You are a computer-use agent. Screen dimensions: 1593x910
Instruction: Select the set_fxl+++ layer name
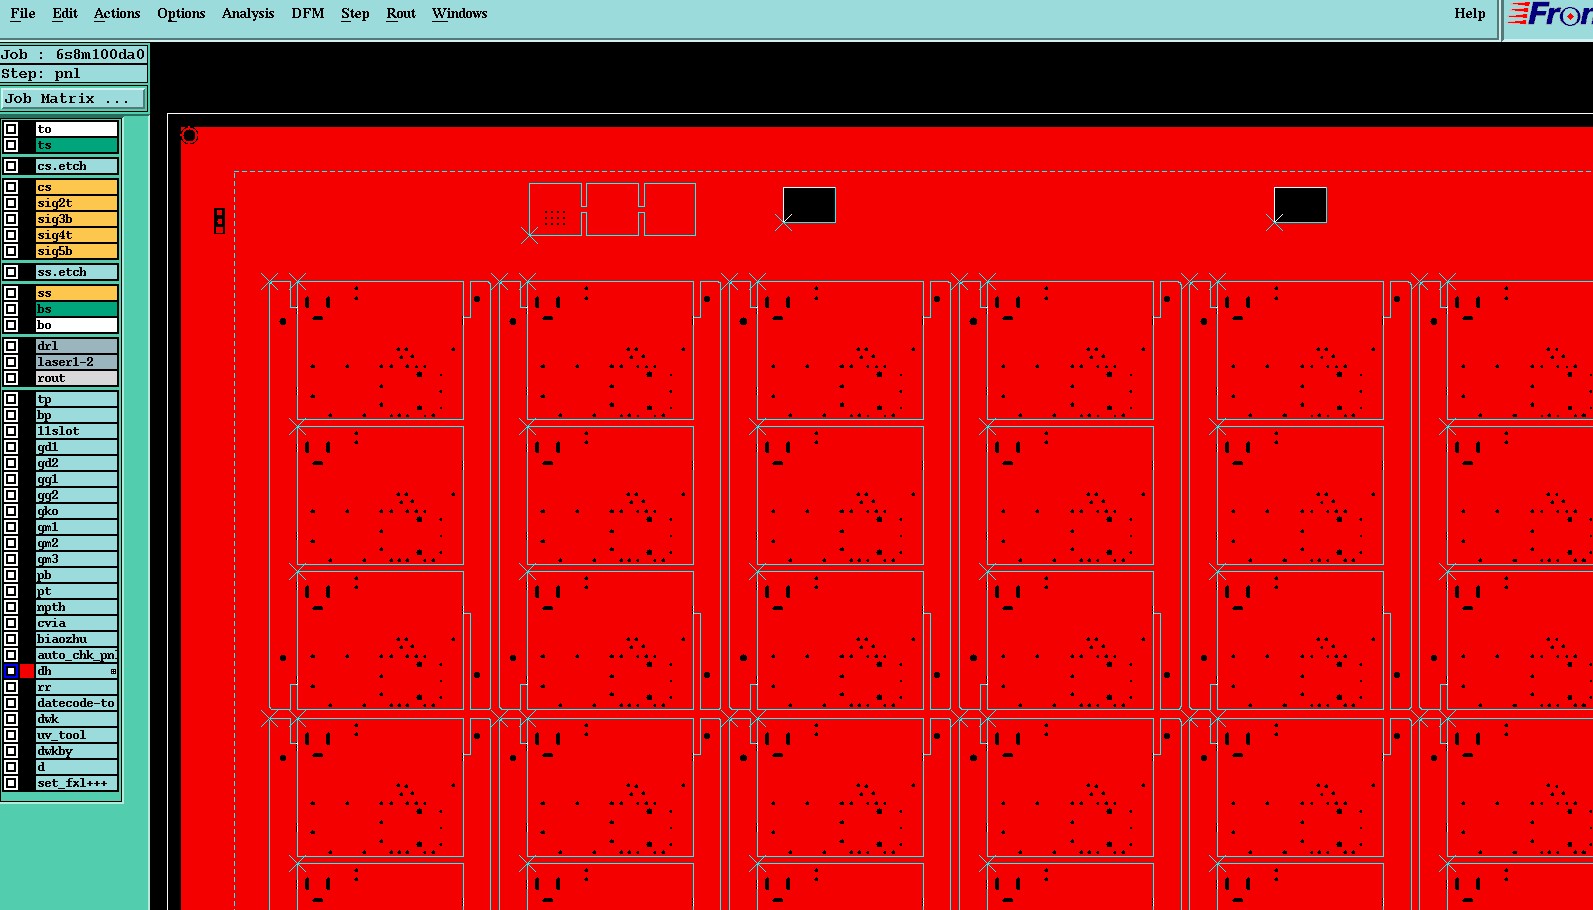pos(77,783)
